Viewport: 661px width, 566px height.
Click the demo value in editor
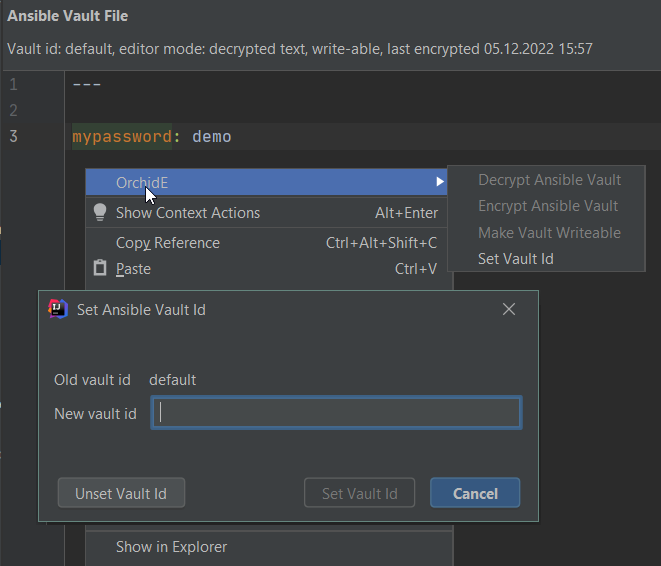pyautogui.click(x=212, y=137)
